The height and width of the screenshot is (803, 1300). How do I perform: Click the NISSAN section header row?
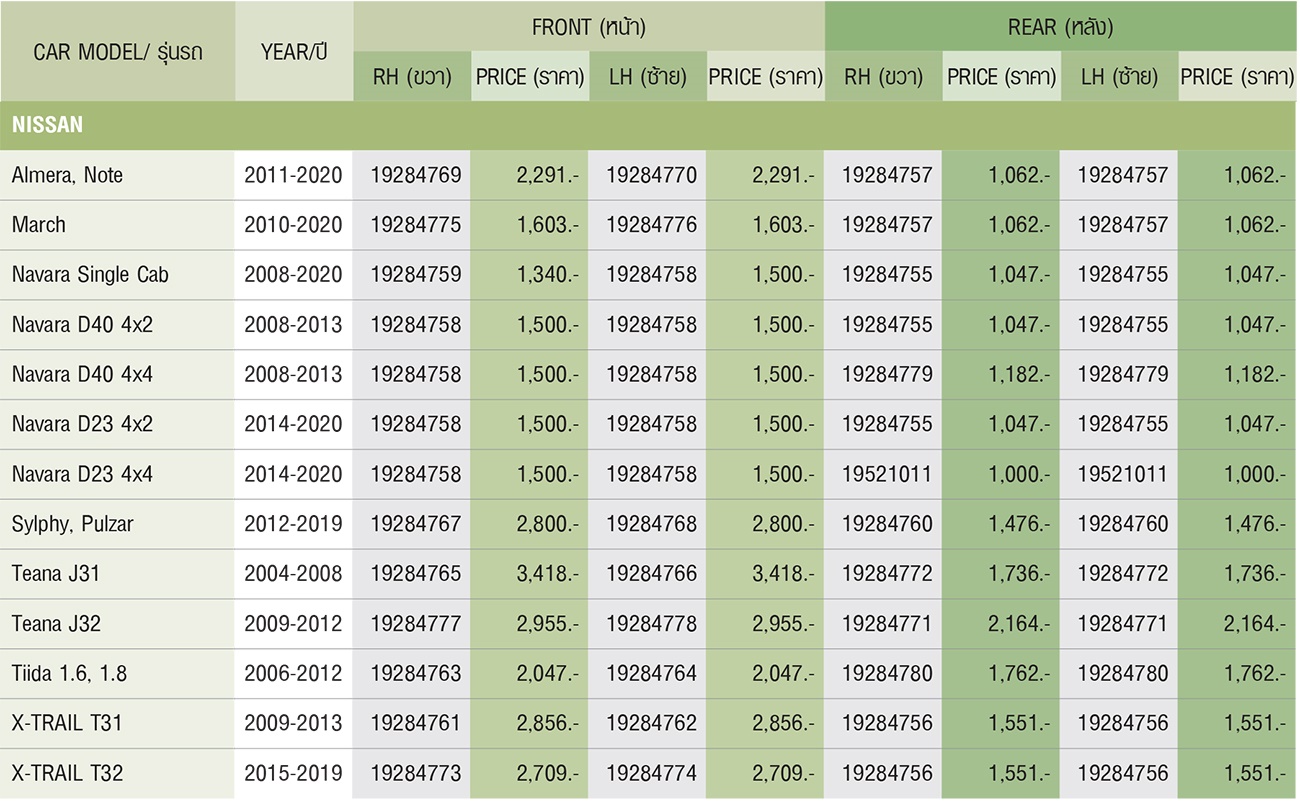(x=648, y=126)
